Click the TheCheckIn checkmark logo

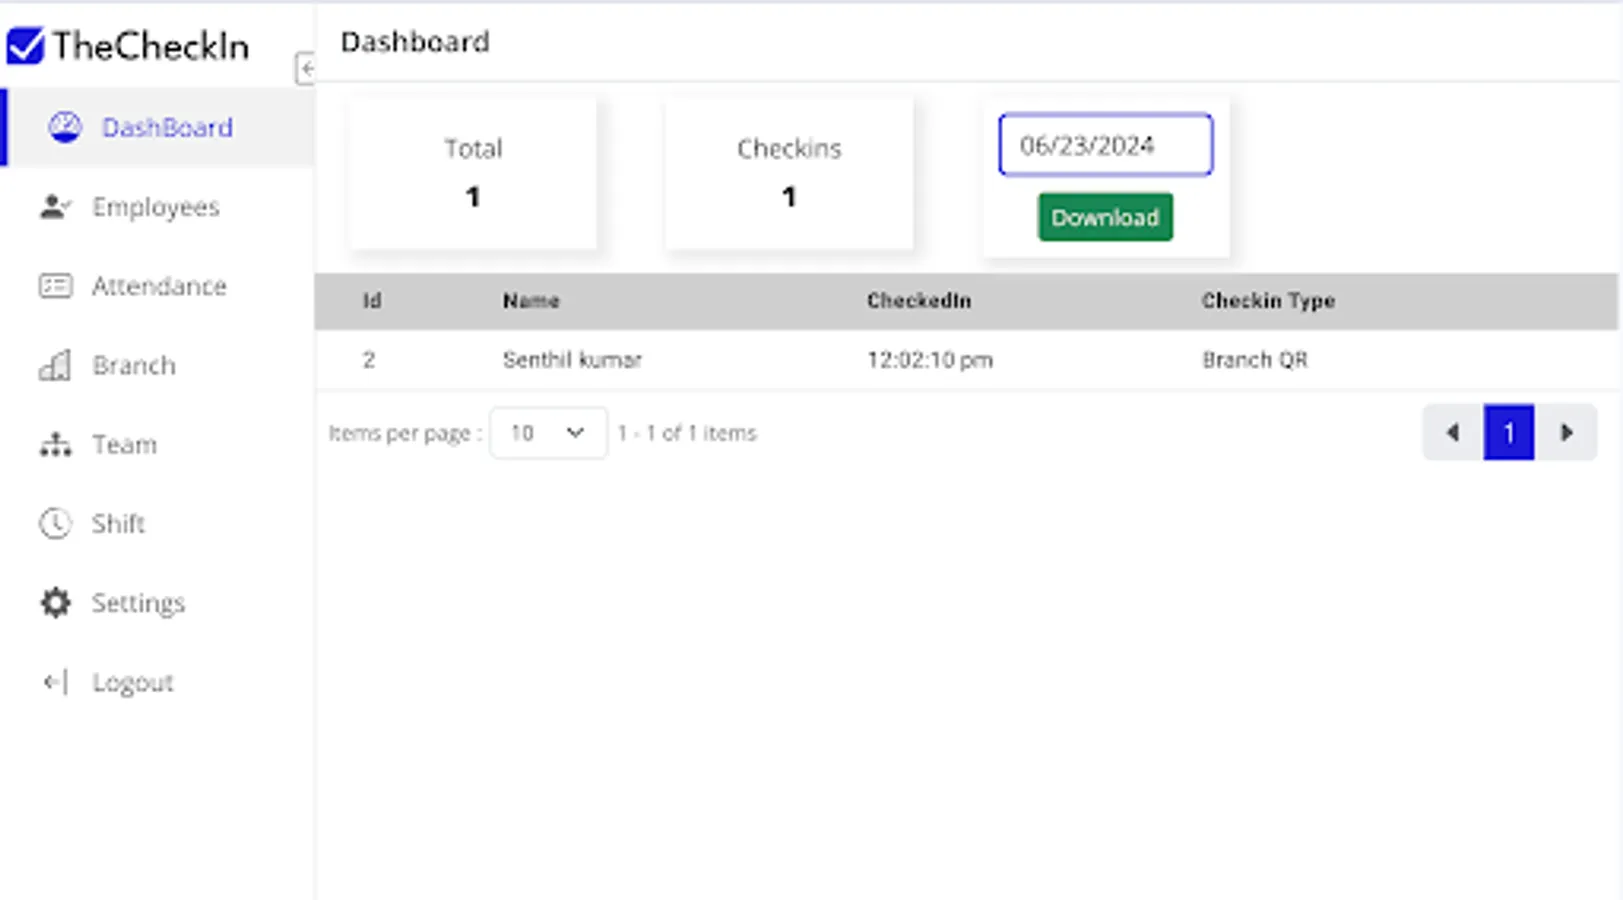25,44
